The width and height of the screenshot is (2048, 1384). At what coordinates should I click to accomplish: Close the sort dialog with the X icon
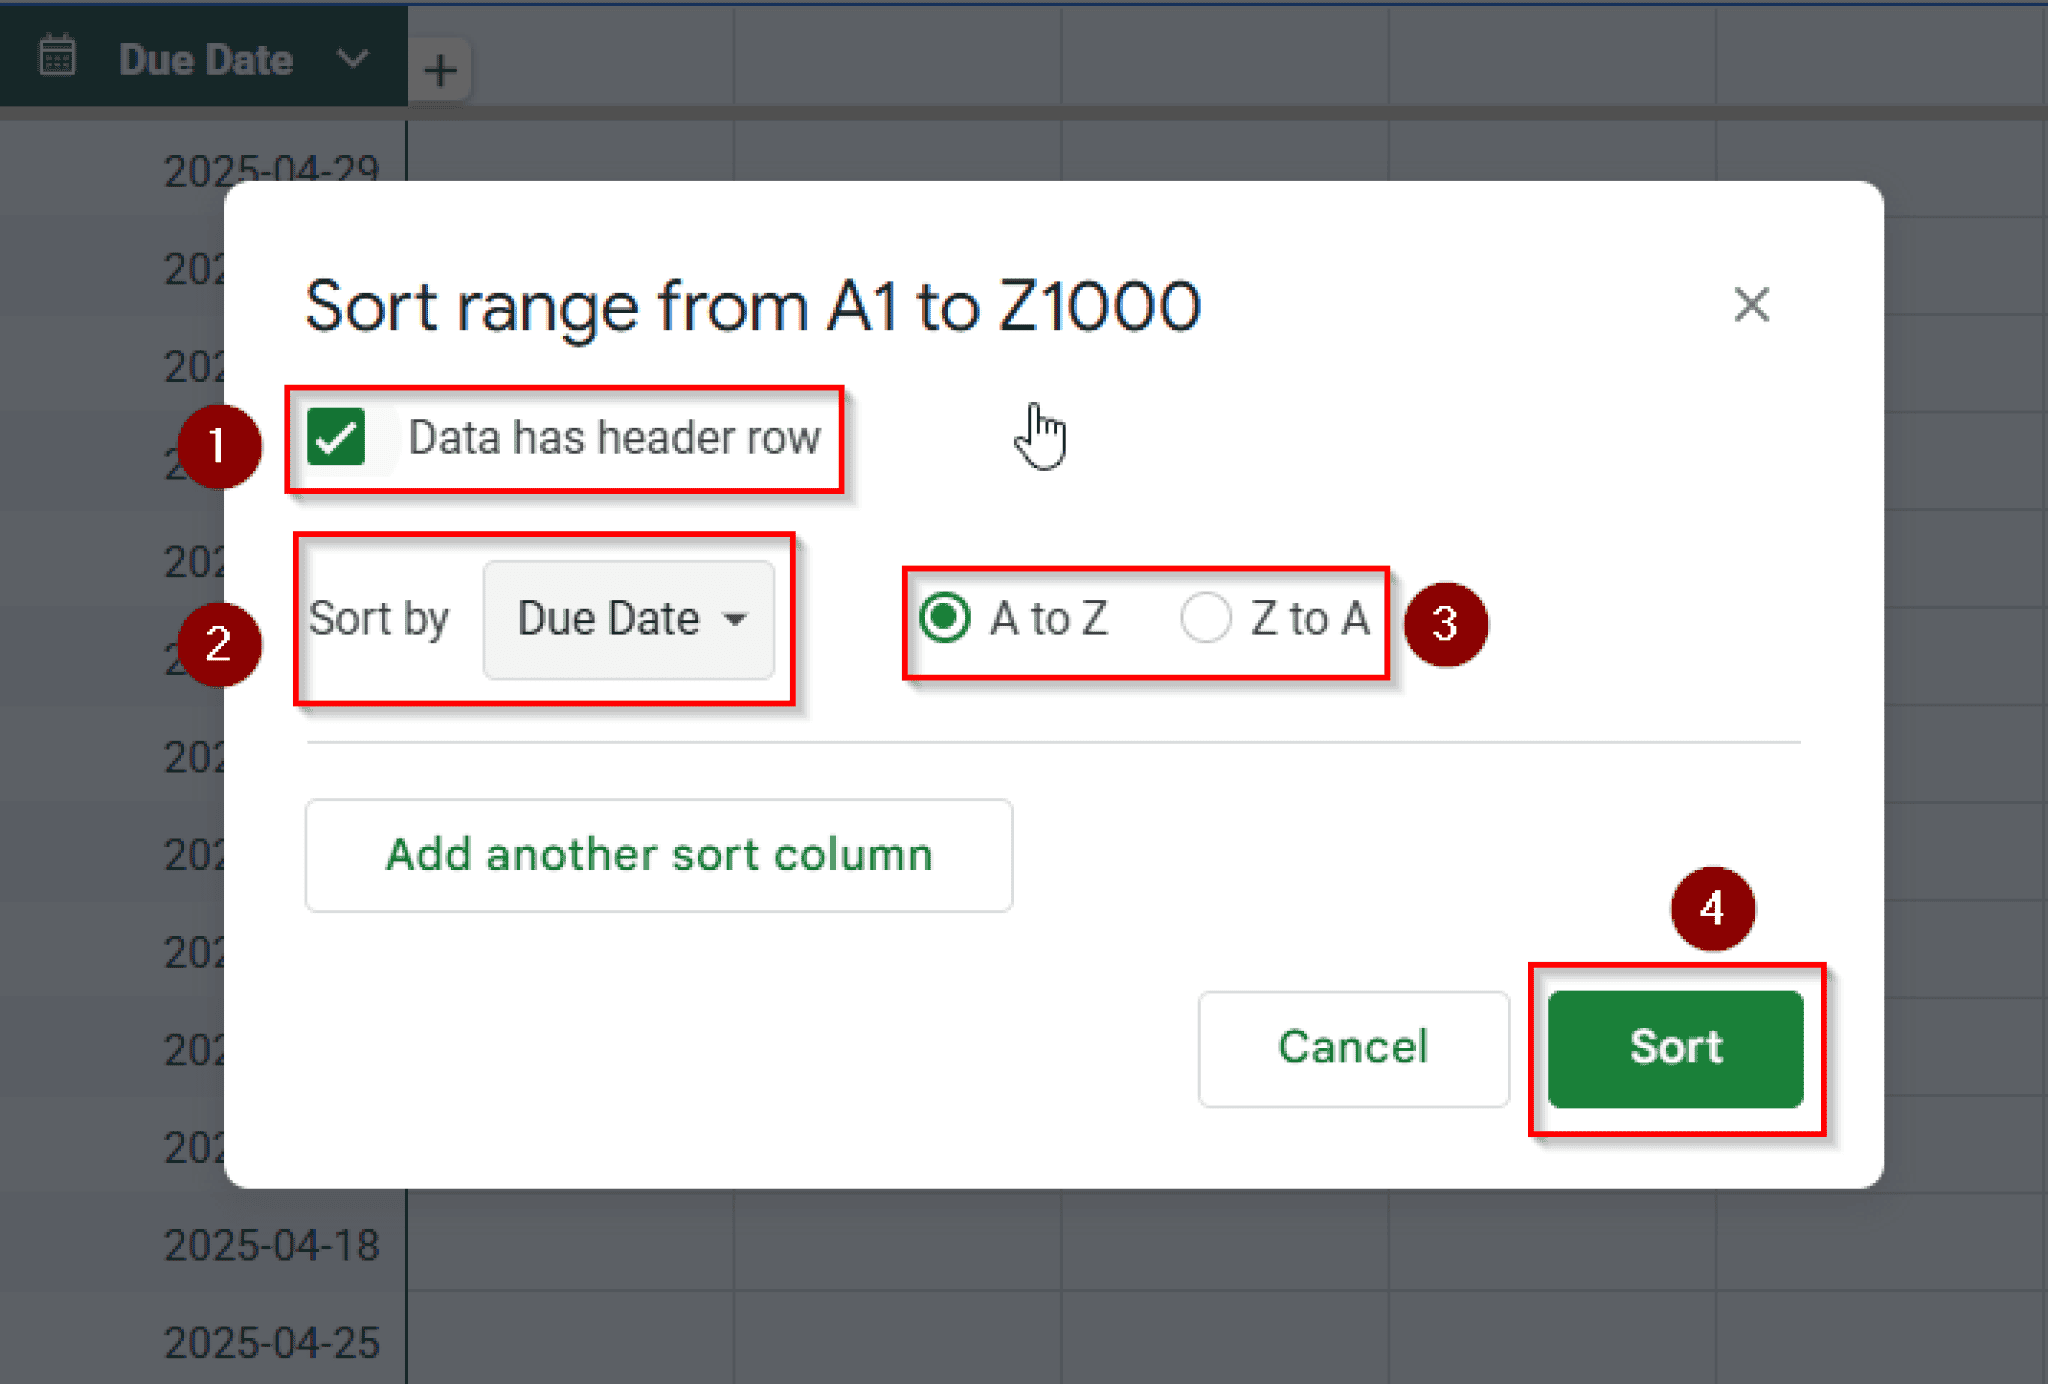[1751, 305]
